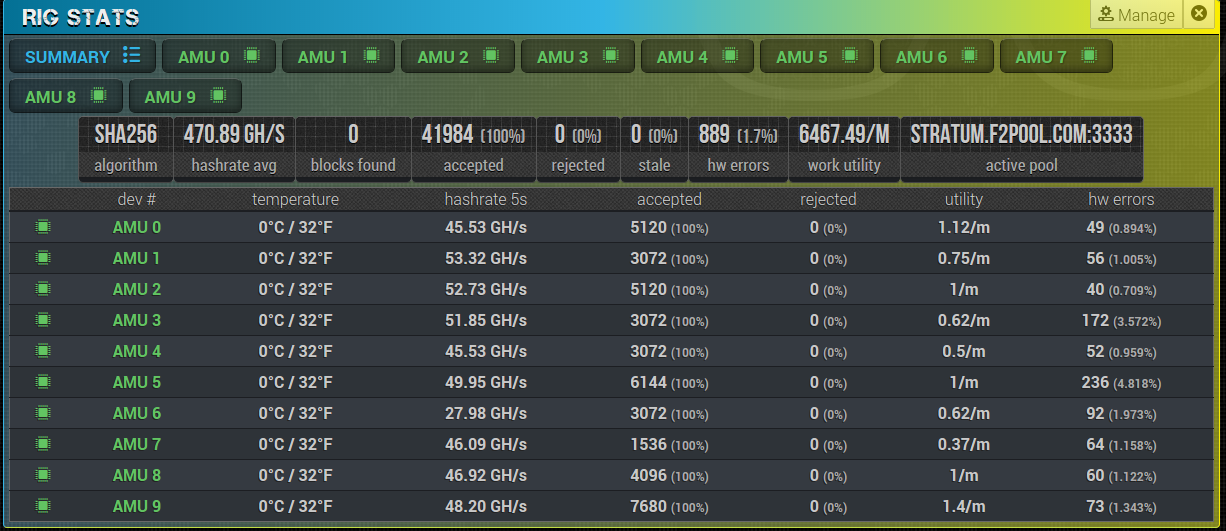The image size is (1226, 531).
Task: Close the Rig Stats panel
Action: click(x=1198, y=14)
